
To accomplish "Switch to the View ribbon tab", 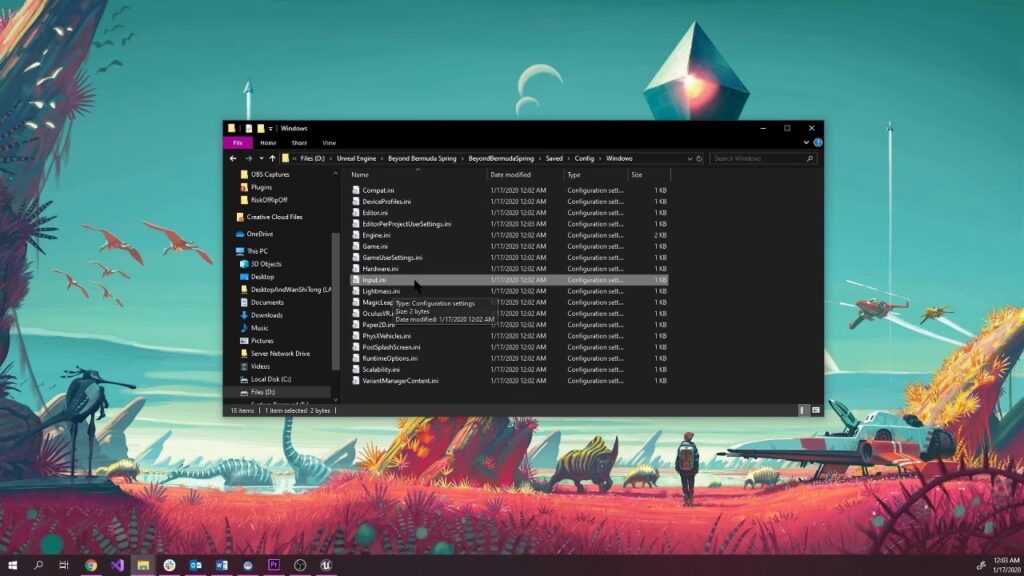I will pyautogui.click(x=328, y=143).
